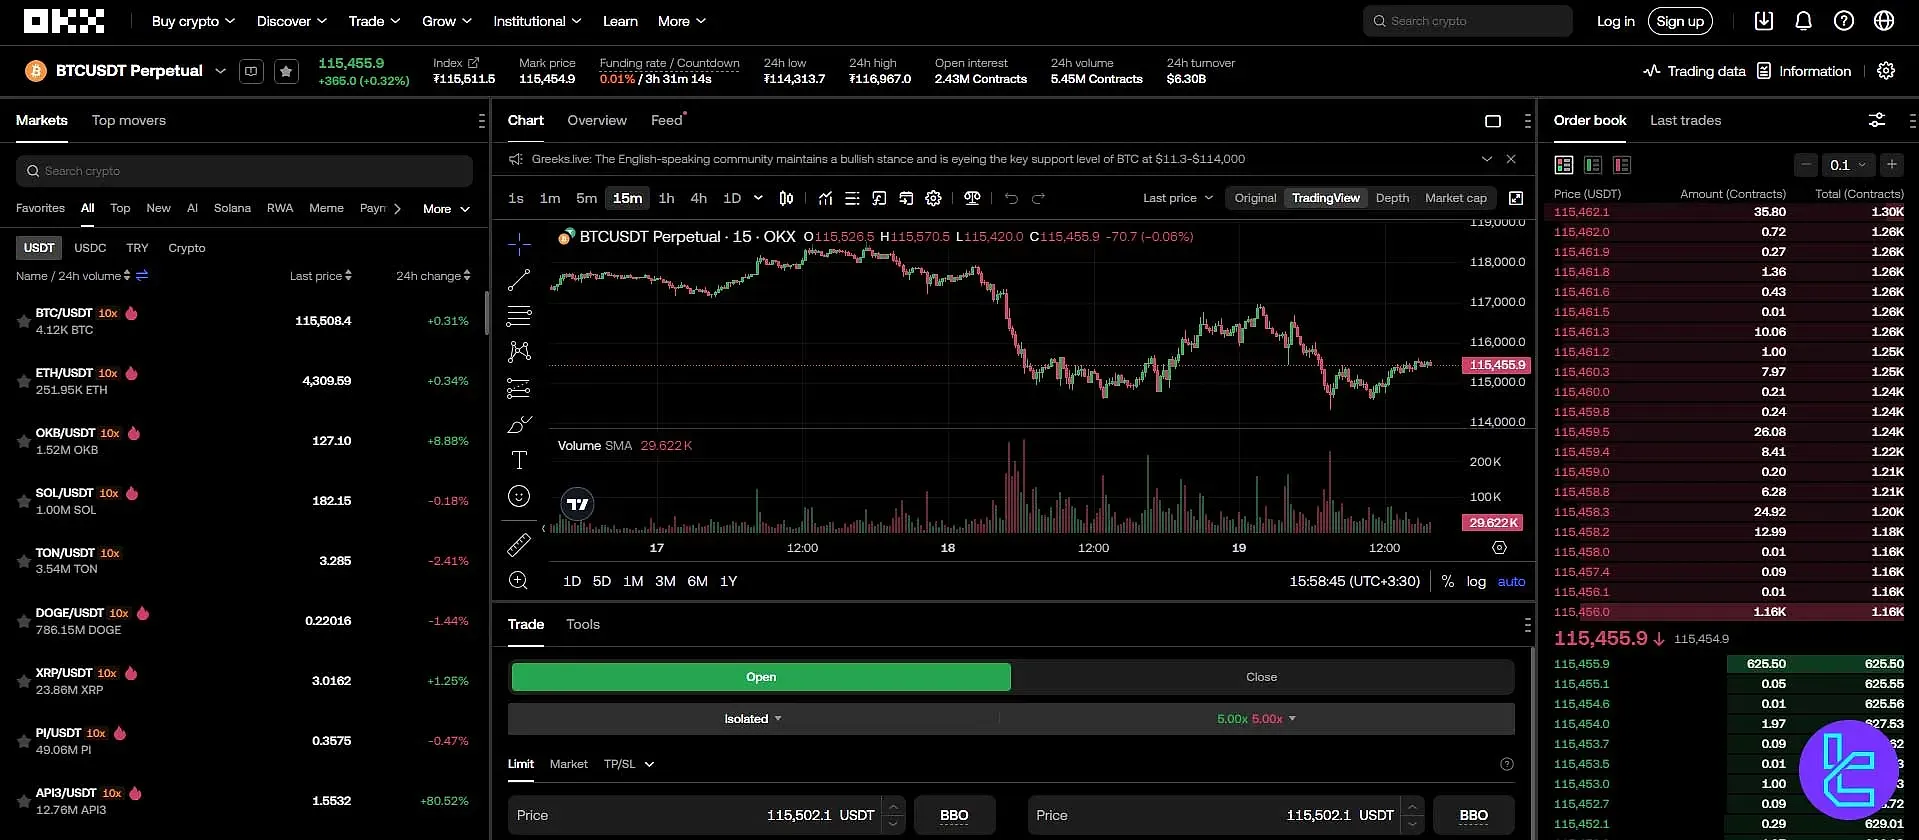Switch chart to Original view

pyautogui.click(x=1255, y=198)
